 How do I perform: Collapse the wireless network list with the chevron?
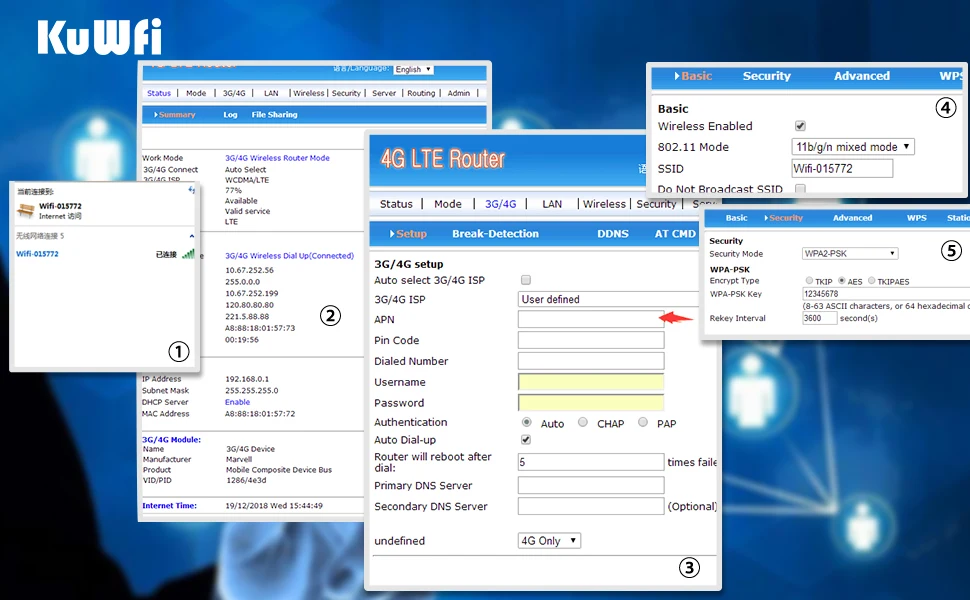(x=191, y=235)
